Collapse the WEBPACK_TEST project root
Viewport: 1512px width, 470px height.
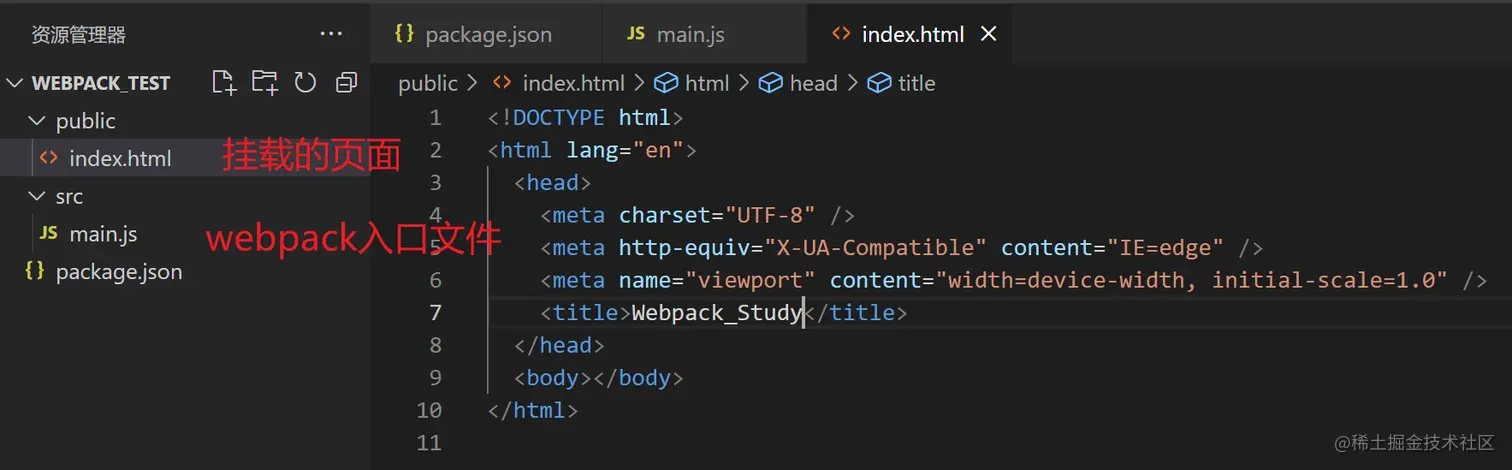[15, 83]
